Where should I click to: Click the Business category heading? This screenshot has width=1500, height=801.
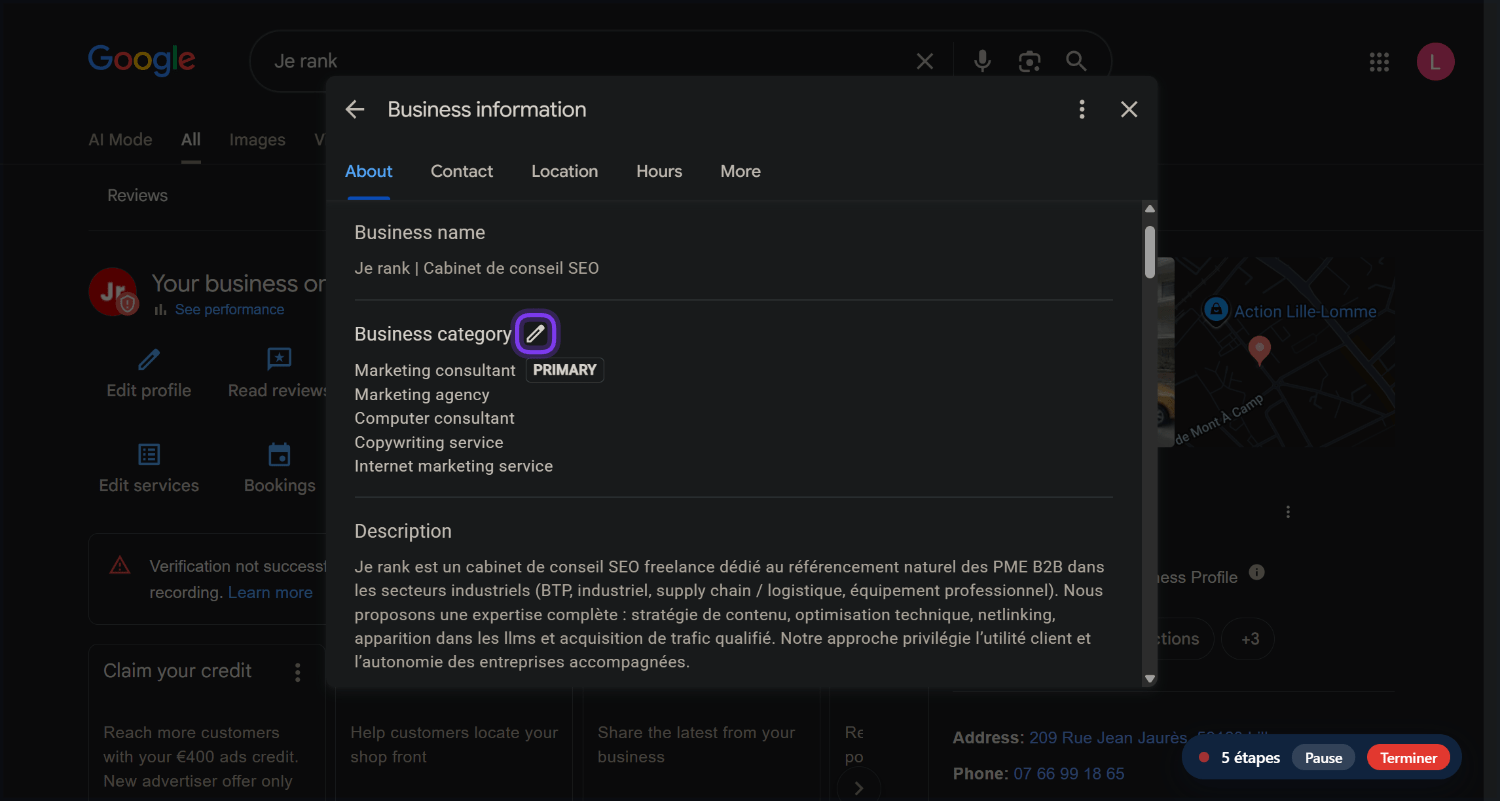pos(433,334)
